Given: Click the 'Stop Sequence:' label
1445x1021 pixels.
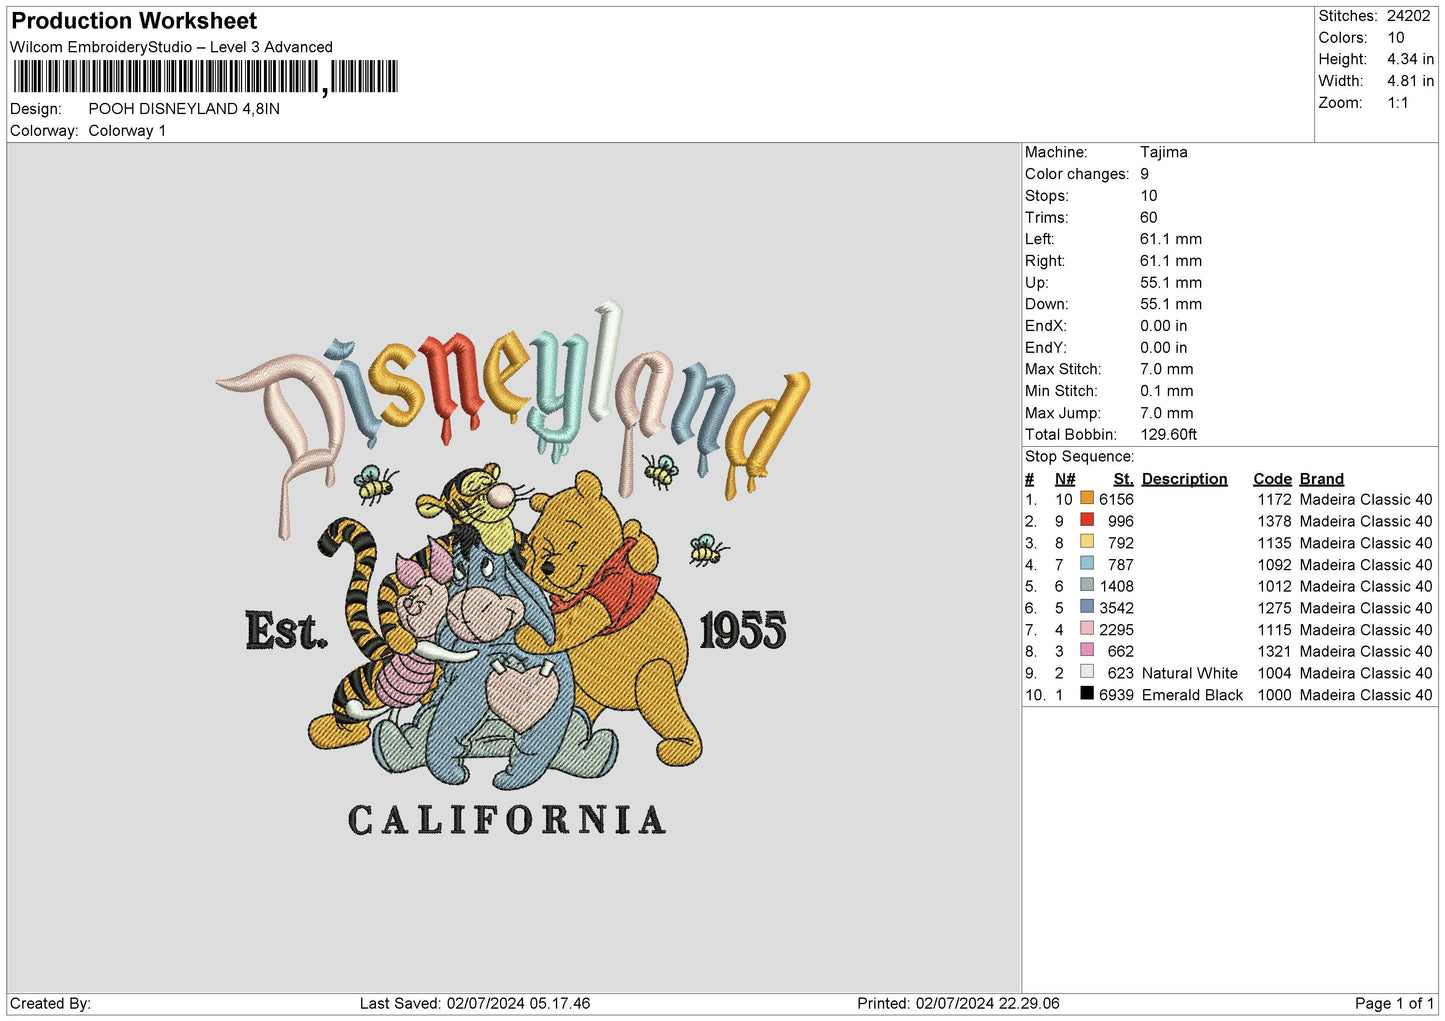Looking at the screenshot, I should (1080, 457).
